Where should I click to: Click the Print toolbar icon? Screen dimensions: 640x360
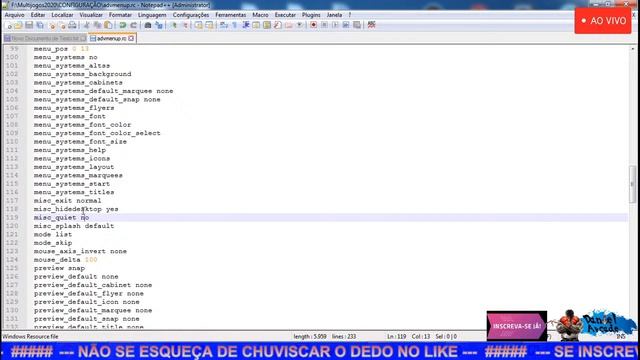tap(72, 25)
